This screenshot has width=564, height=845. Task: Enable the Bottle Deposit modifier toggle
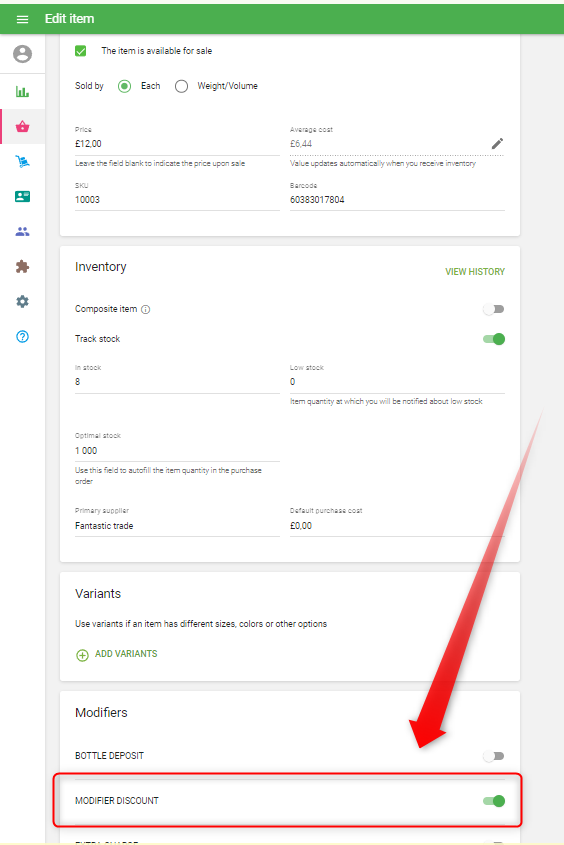point(493,756)
